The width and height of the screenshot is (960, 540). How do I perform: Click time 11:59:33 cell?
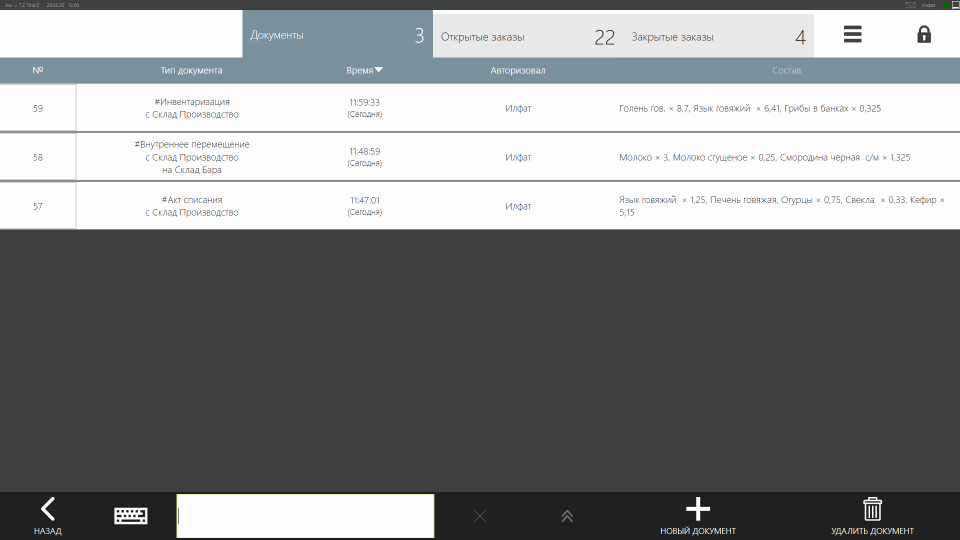[364, 108]
